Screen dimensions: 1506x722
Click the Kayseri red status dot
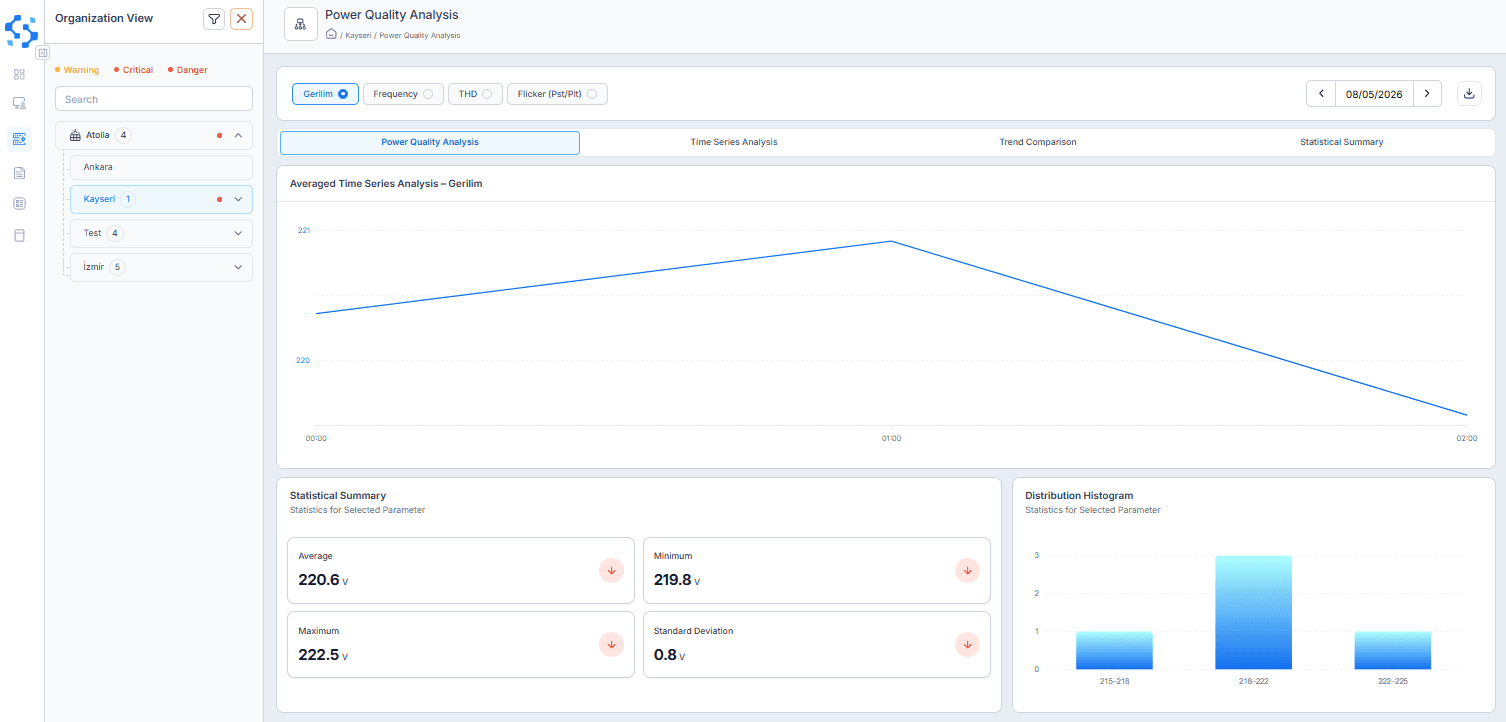[219, 199]
